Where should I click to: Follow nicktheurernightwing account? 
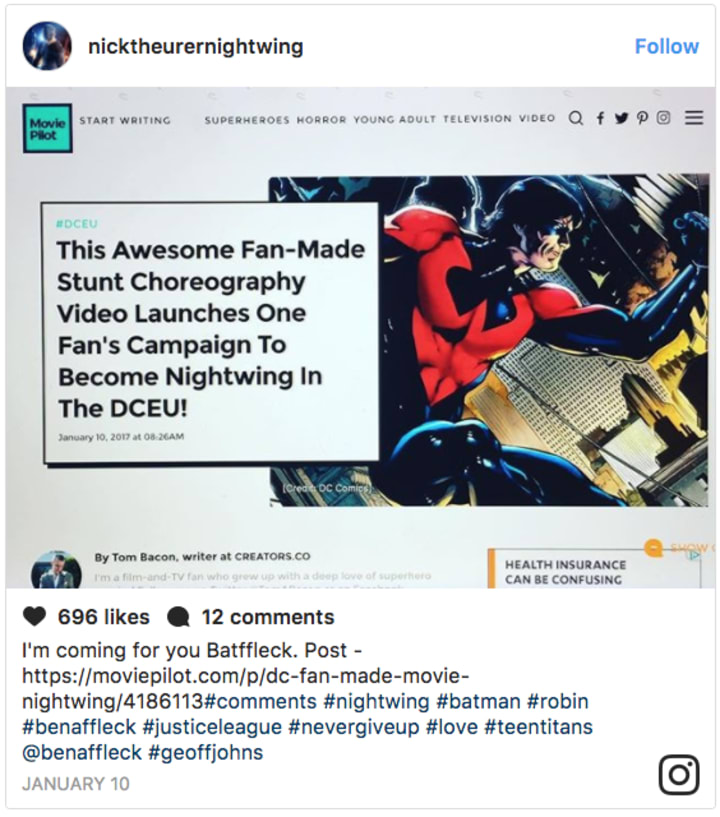[x=666, y=46]
